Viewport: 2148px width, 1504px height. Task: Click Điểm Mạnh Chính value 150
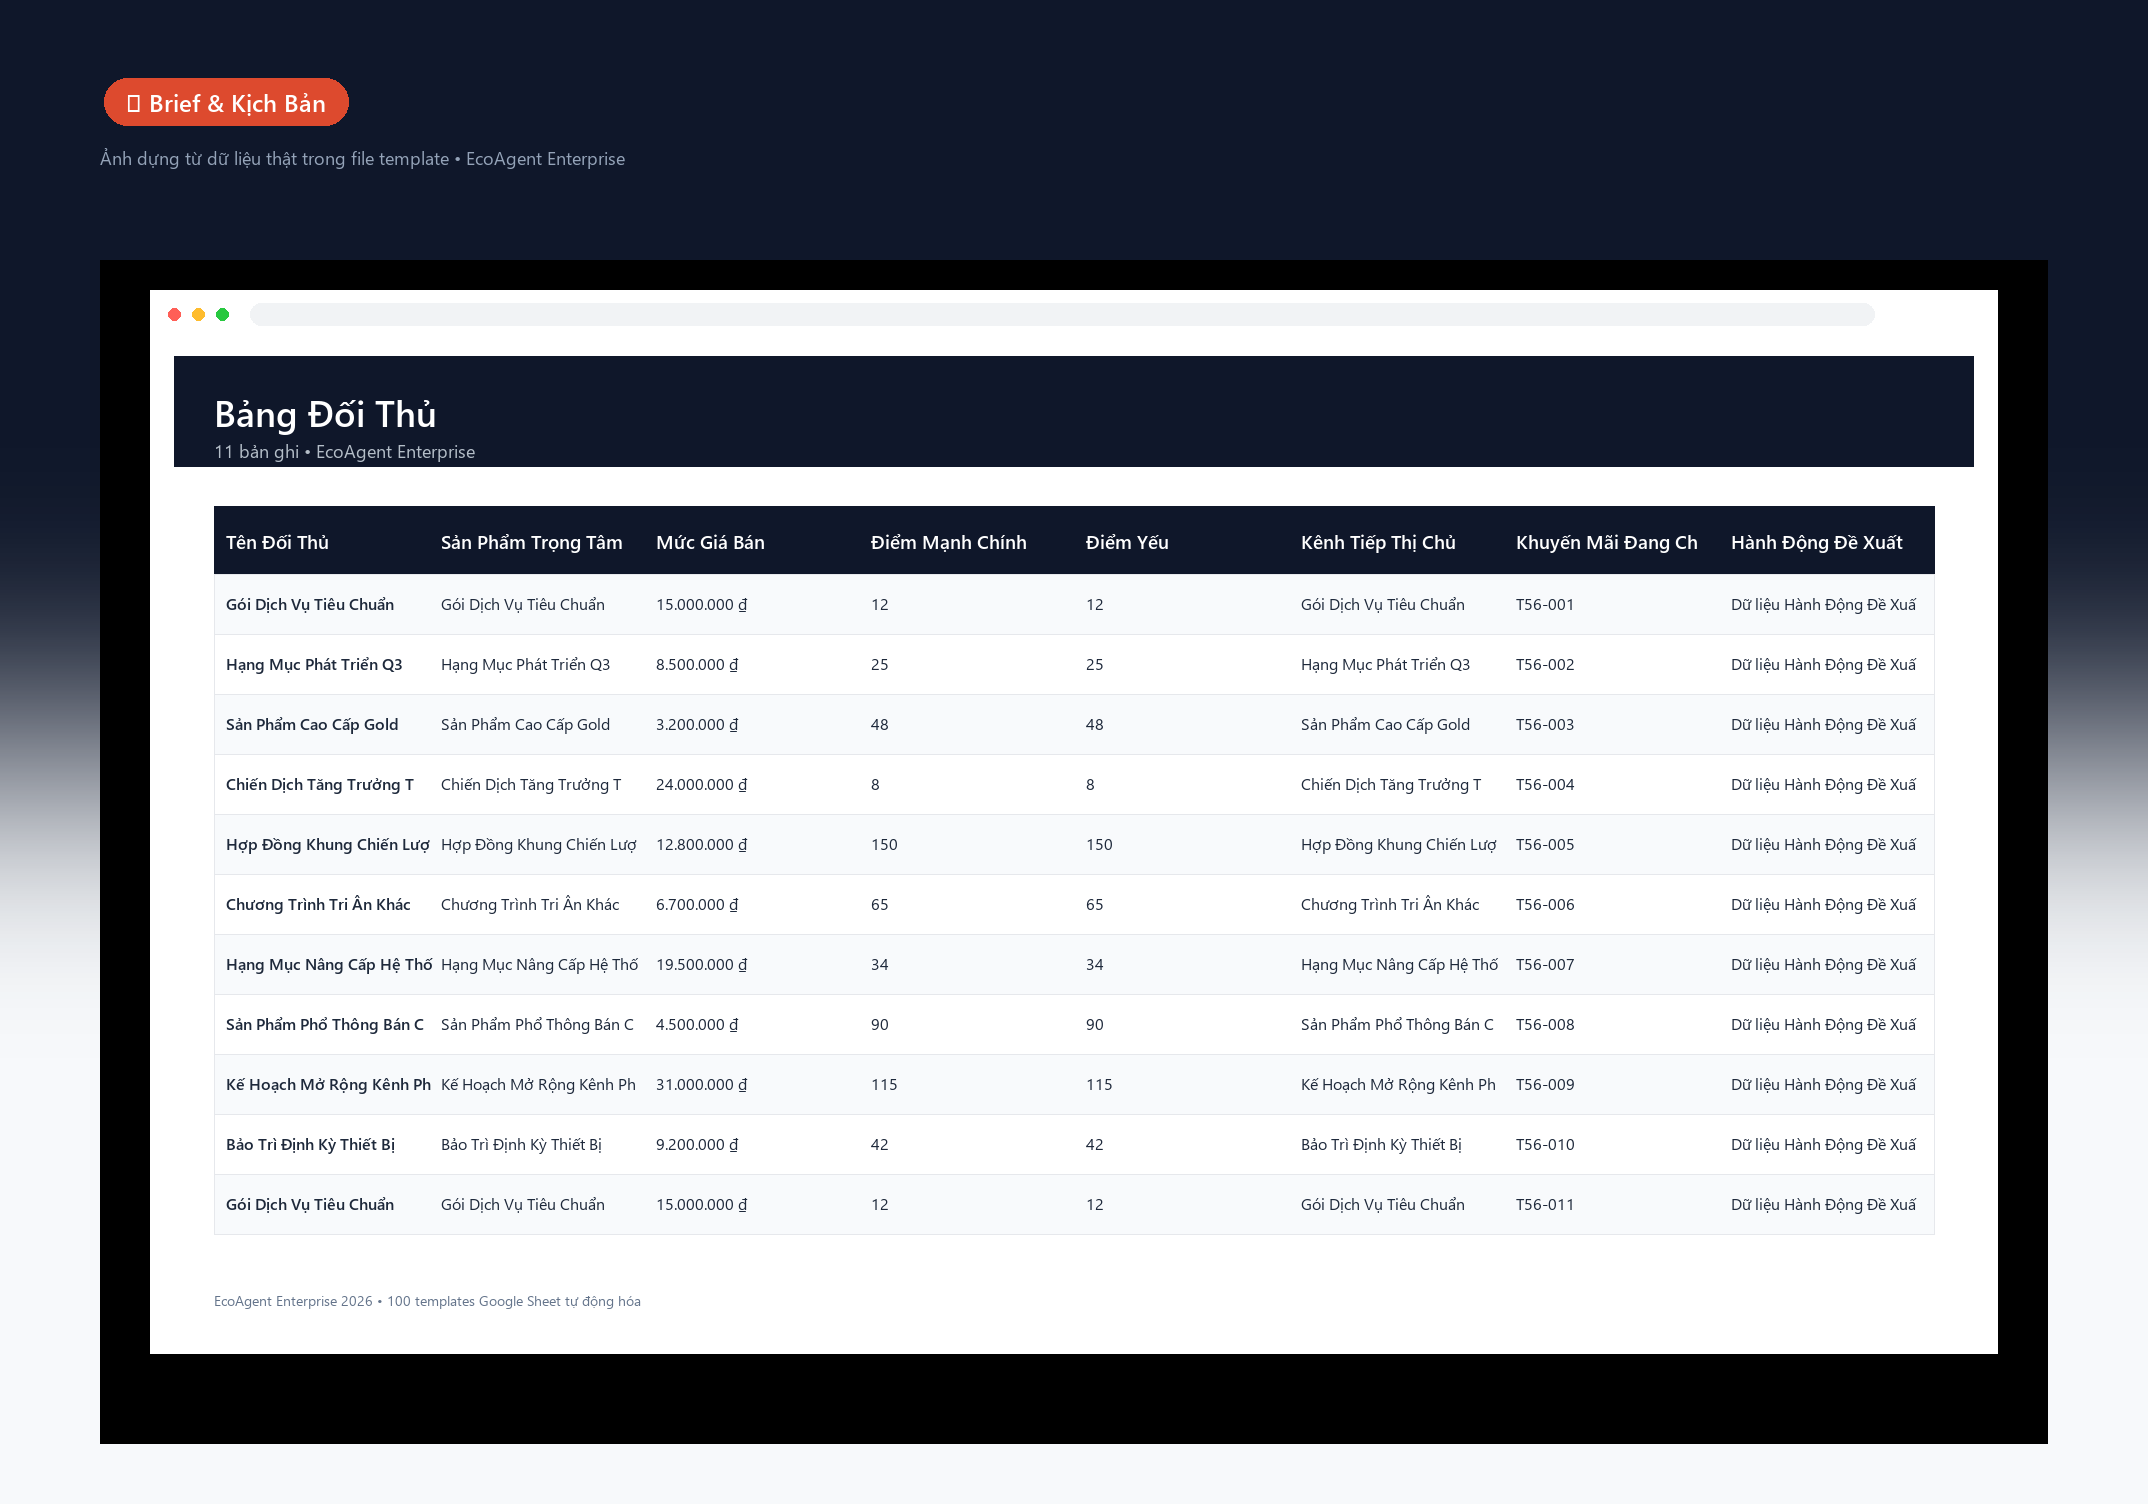(x=884, y=845)
